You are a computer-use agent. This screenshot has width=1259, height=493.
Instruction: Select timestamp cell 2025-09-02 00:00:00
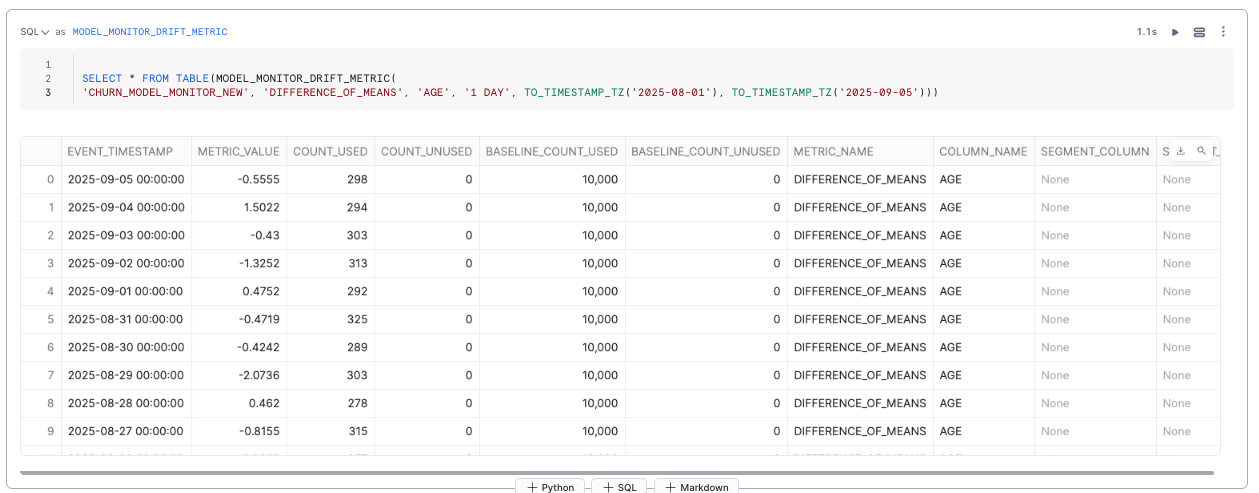coord(126,263)
